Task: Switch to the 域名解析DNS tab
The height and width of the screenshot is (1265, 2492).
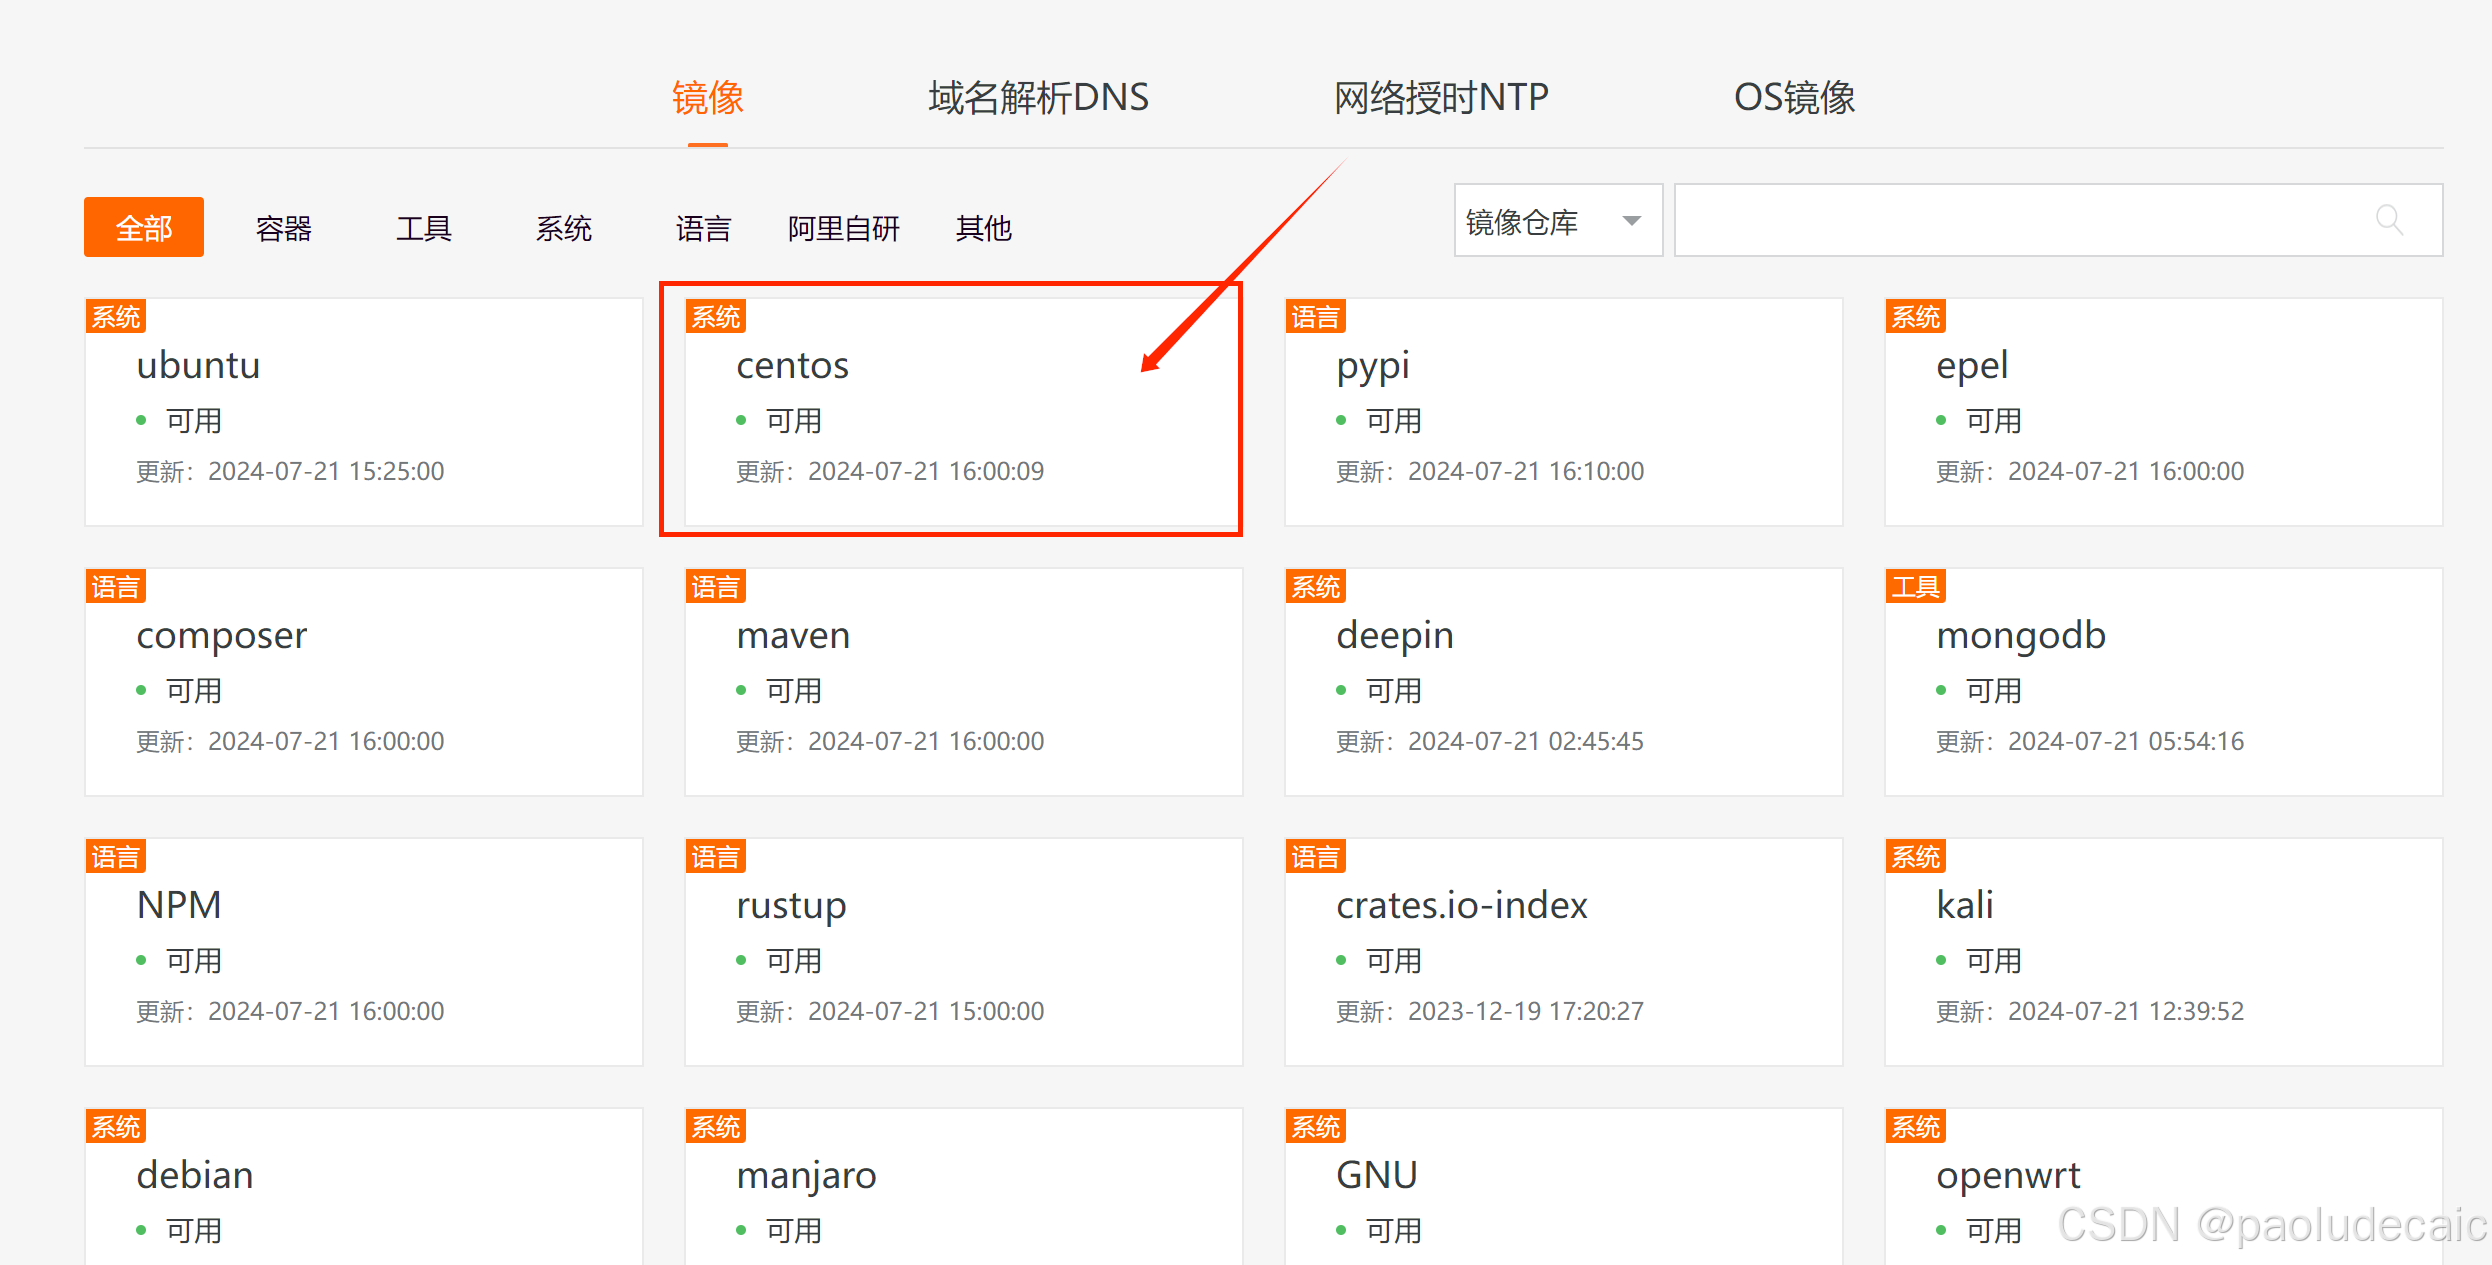Action: (1039, 98)
